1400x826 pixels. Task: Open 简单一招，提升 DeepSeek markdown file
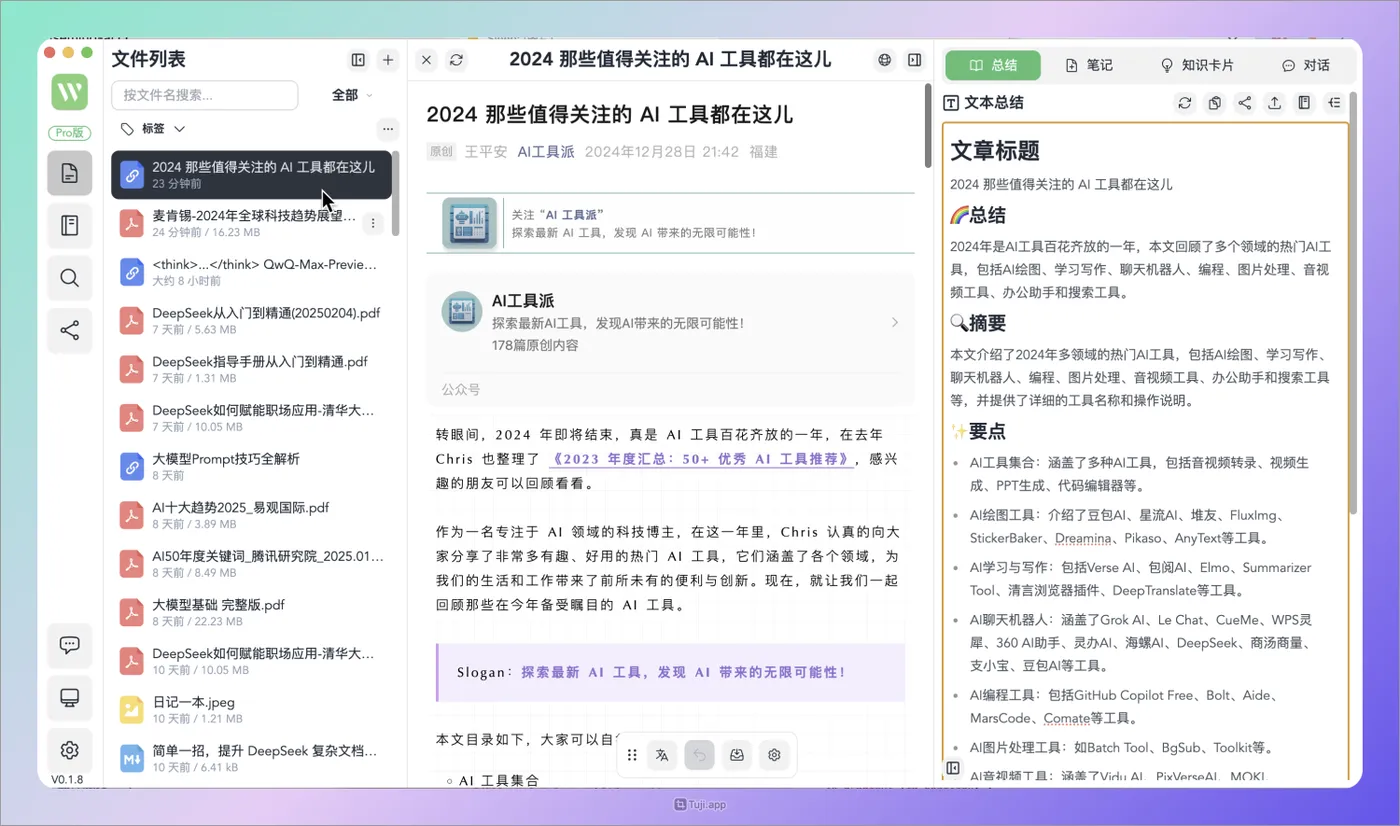(x=251, y=758)
